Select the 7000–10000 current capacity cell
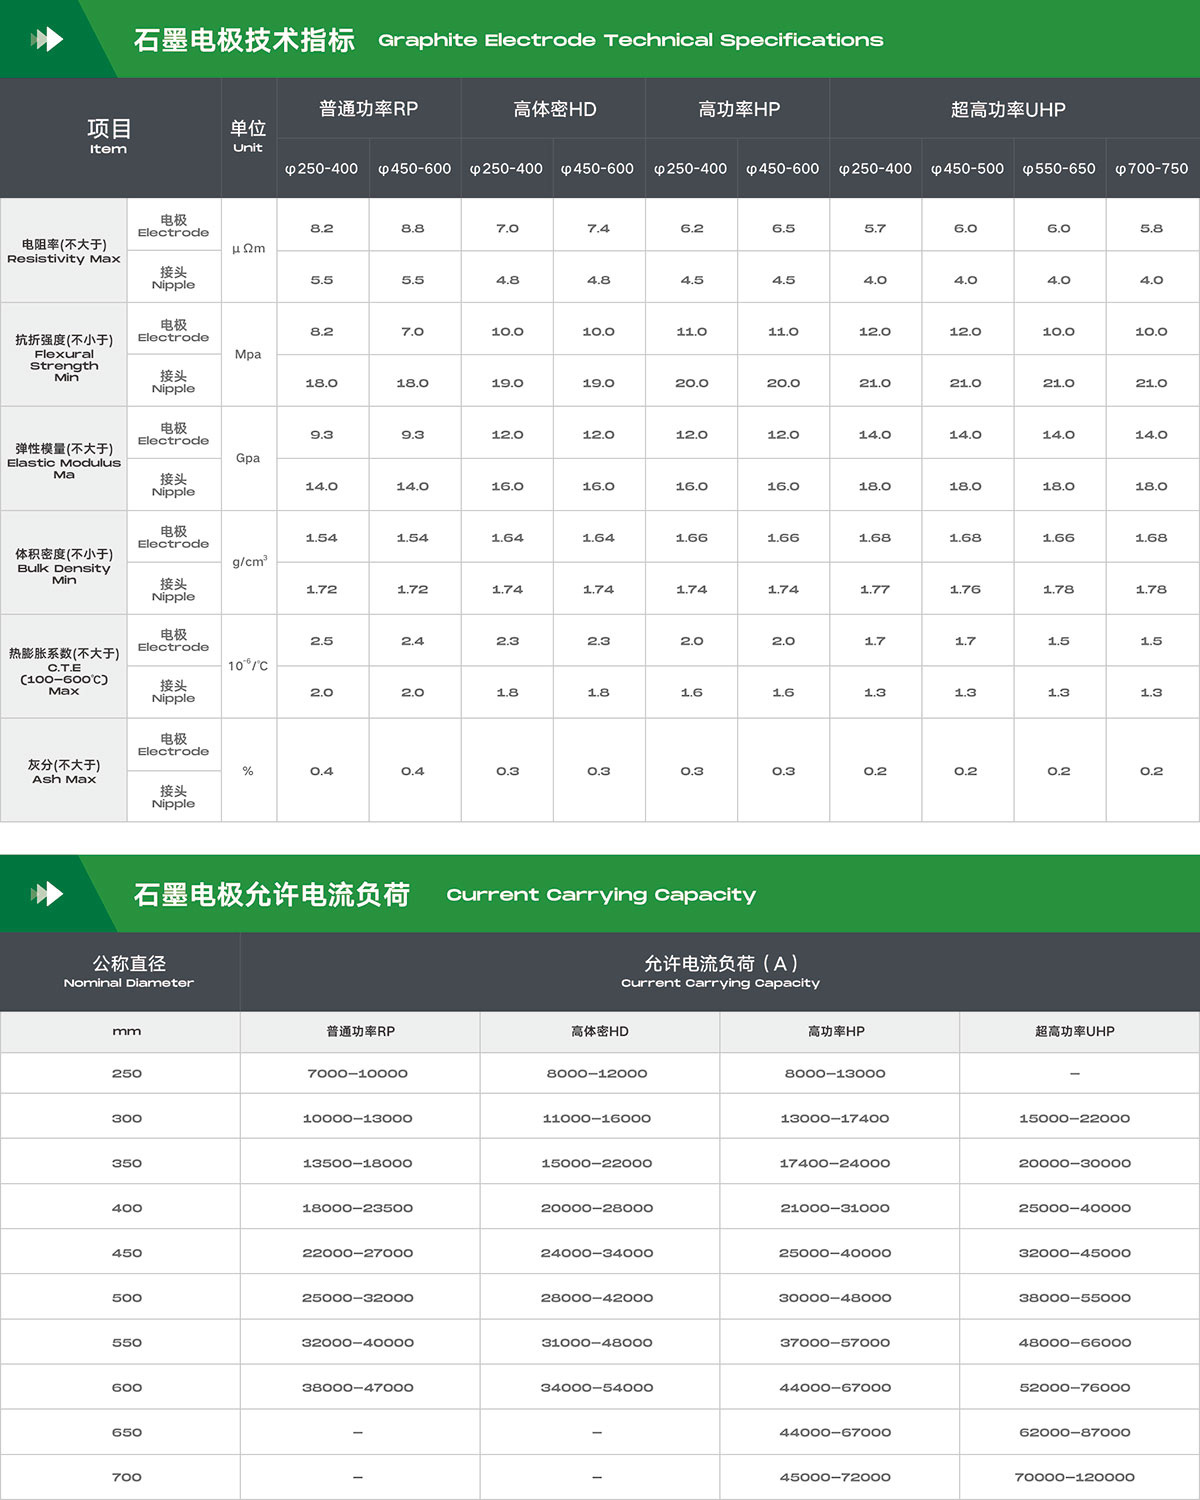Screen dimensions: 1200x1500 [357, 1073]
